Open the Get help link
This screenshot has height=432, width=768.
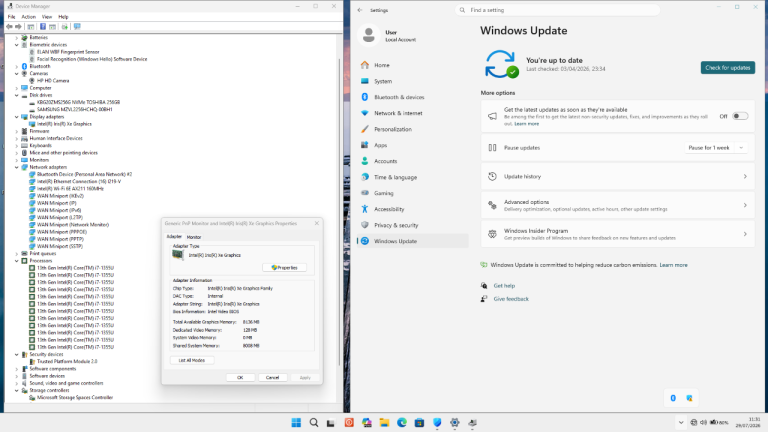[x=504, y=286]
